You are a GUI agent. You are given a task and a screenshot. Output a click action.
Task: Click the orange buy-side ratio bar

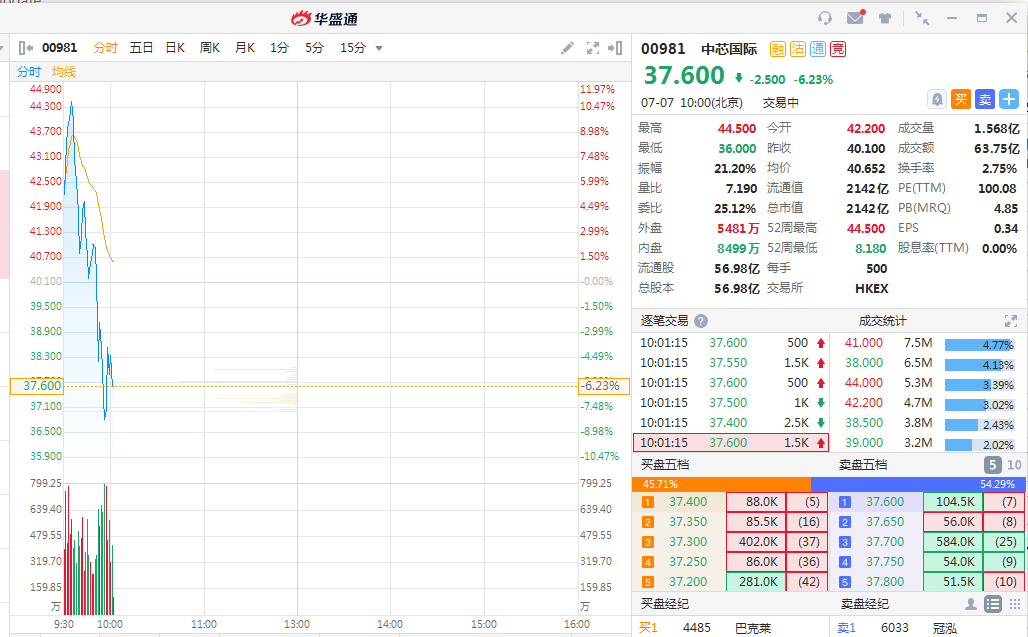721,484
